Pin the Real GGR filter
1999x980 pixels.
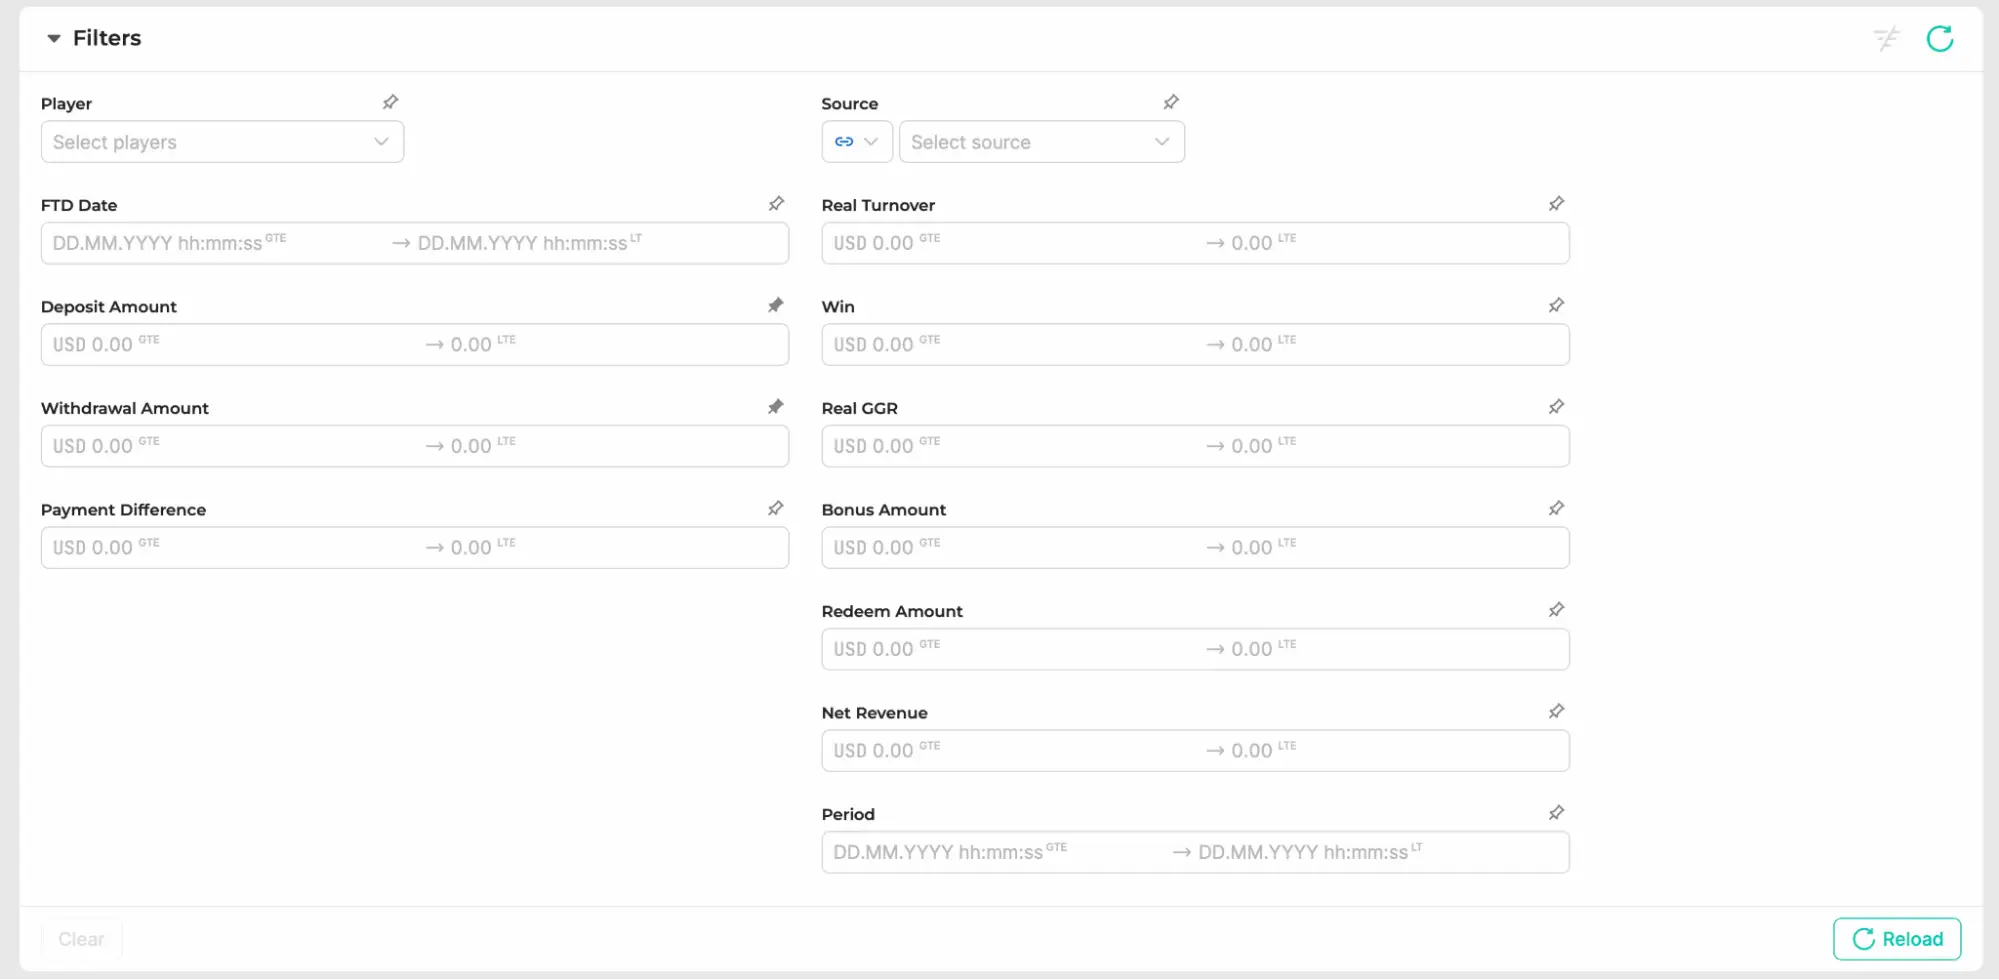[1556, 407]
